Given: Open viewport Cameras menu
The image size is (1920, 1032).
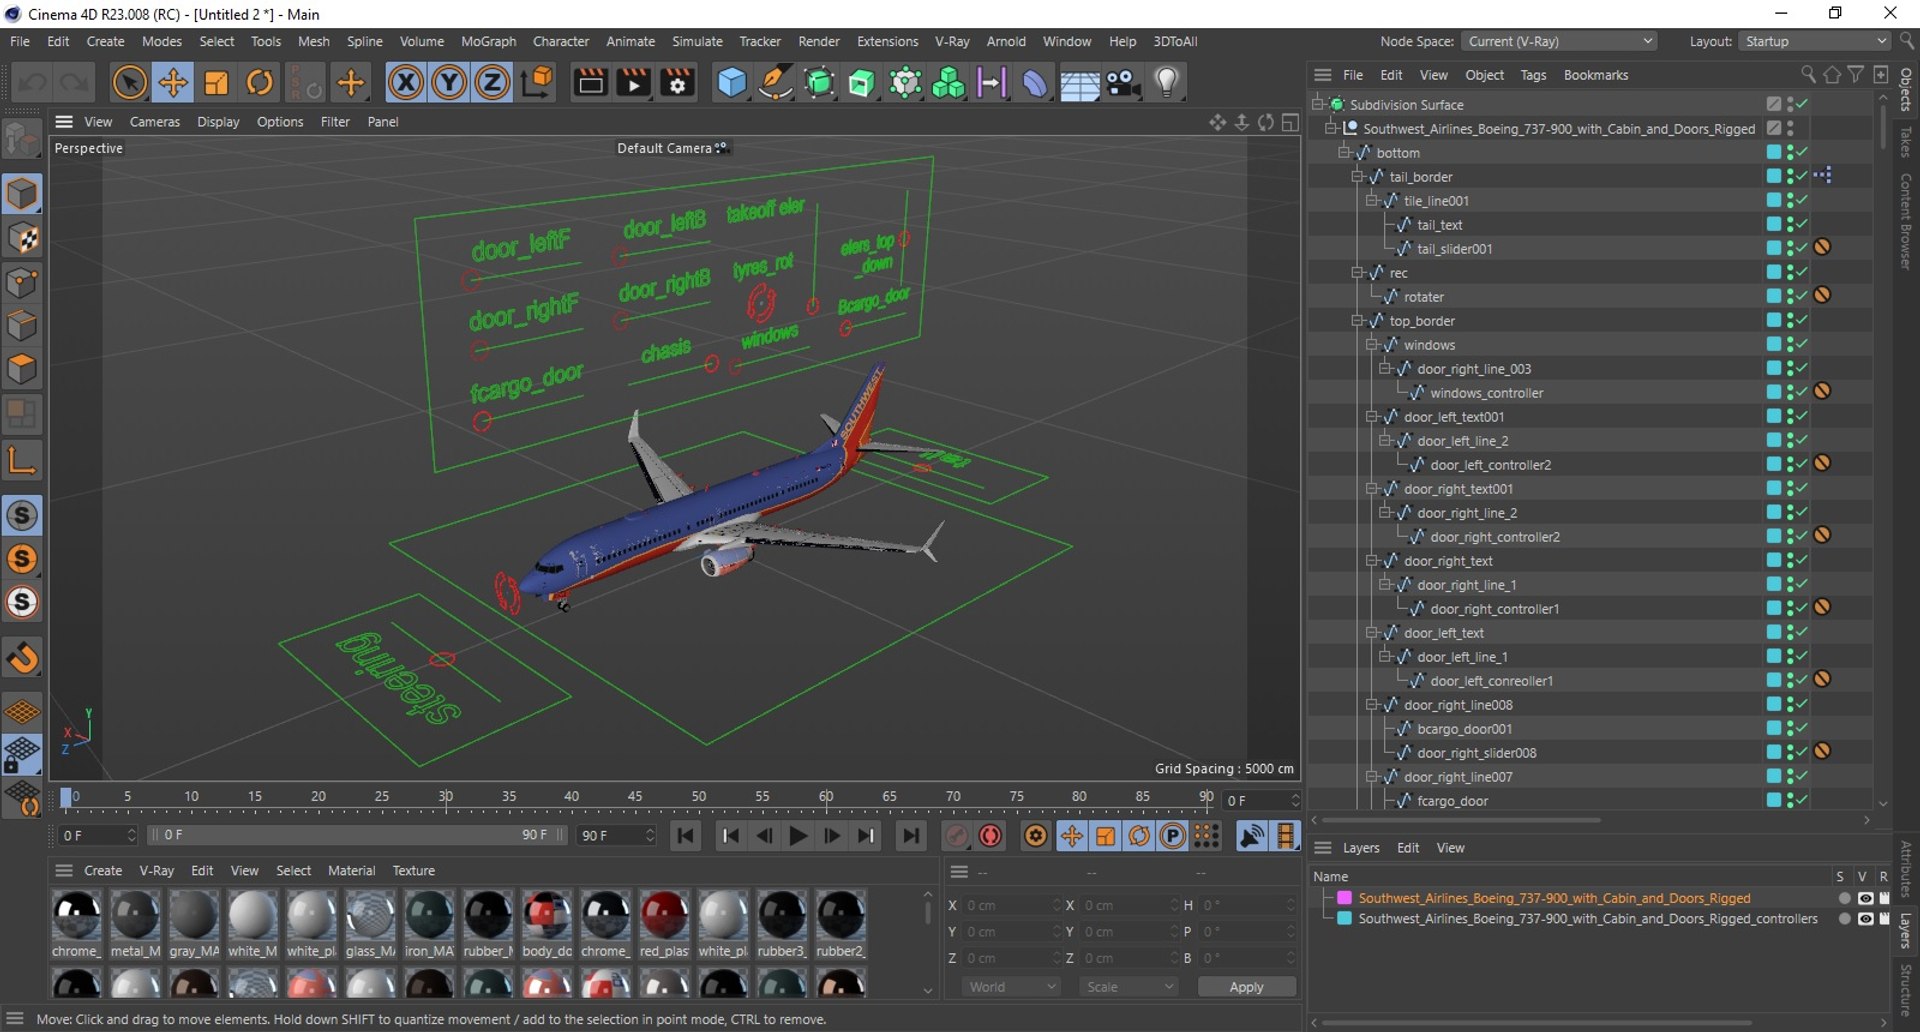Looking at the screenshot, I should tap(155, 122).
